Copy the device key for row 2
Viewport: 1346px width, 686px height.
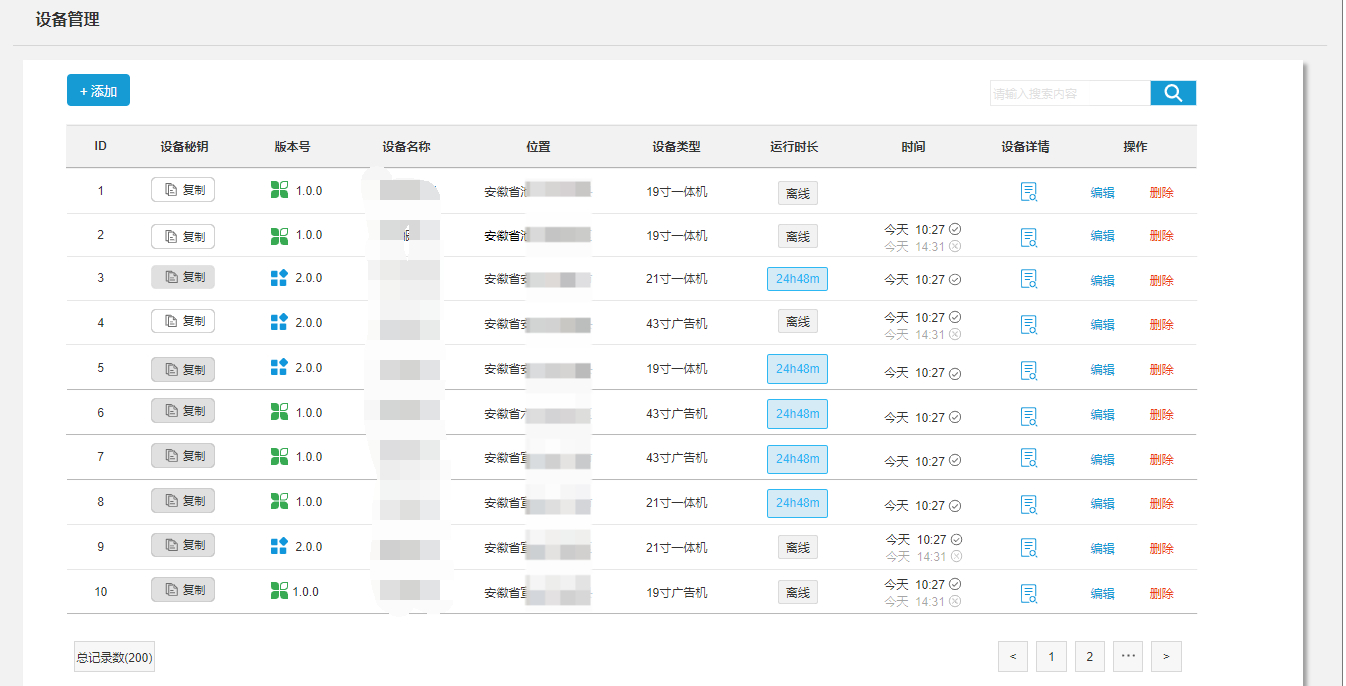pyautogui.click(x=183, y=236)
